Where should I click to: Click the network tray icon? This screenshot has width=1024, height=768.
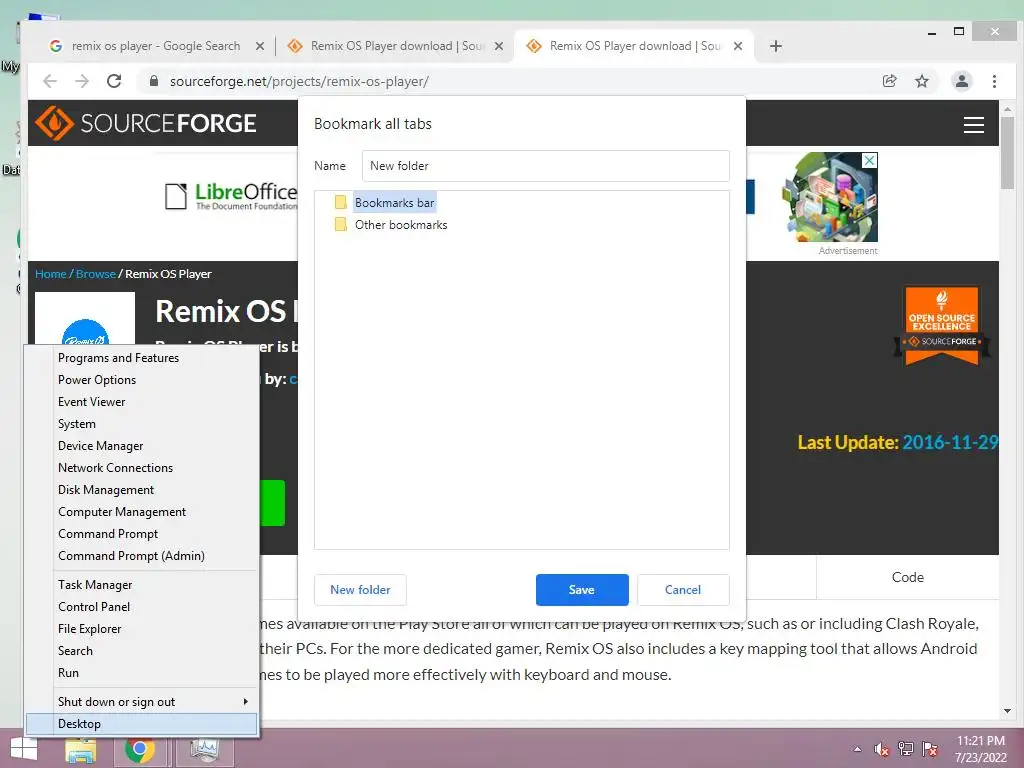click(x=906, y=749)
